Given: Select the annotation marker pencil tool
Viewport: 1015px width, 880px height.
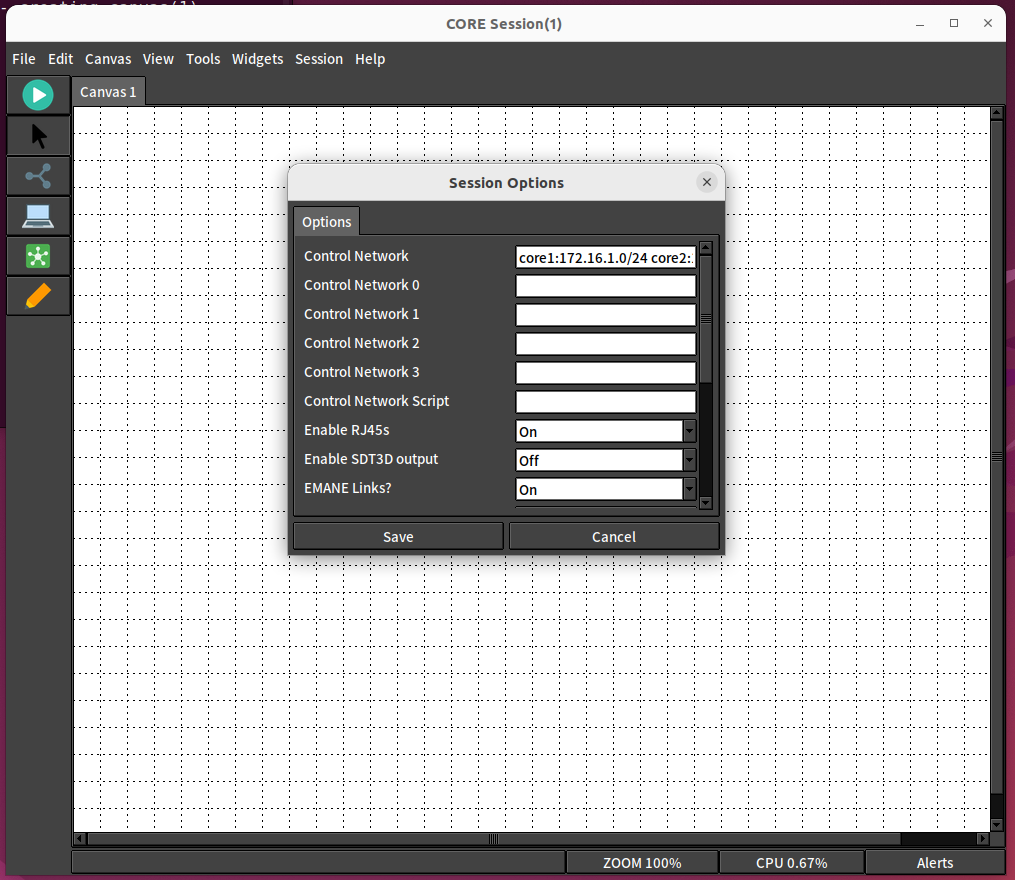Looking at the screenshot, I should (x=38, y=295).
